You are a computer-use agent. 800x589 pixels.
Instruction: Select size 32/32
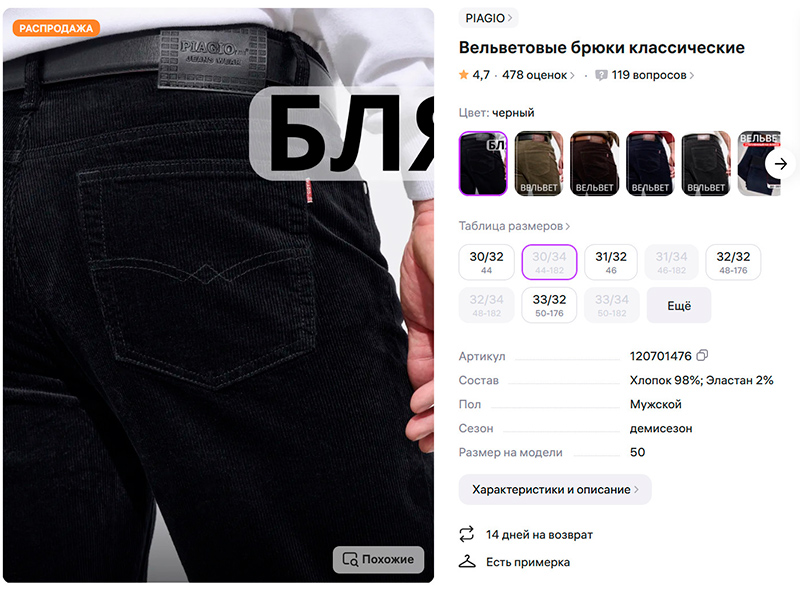tap(733, 262)
